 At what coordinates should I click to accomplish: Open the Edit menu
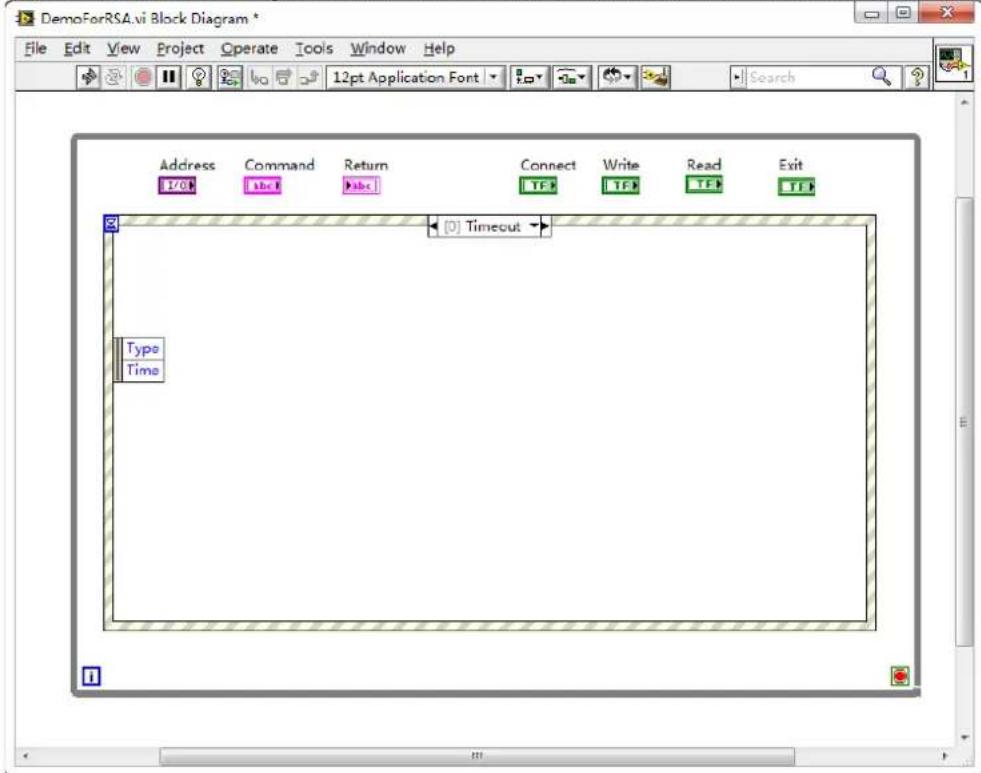(x=77, y=49)
